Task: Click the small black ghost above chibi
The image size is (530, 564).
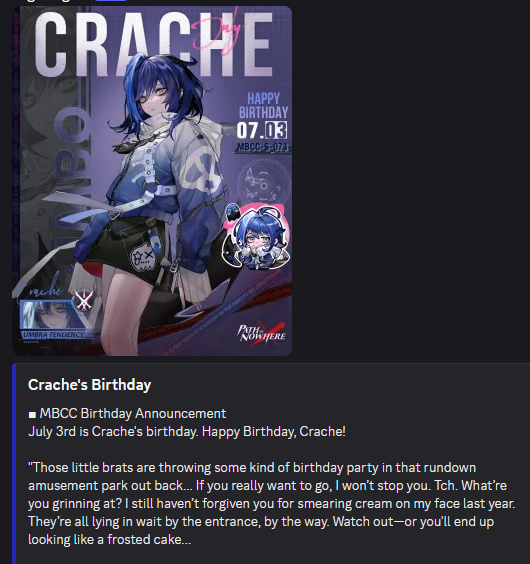Action: click(232, 212)
